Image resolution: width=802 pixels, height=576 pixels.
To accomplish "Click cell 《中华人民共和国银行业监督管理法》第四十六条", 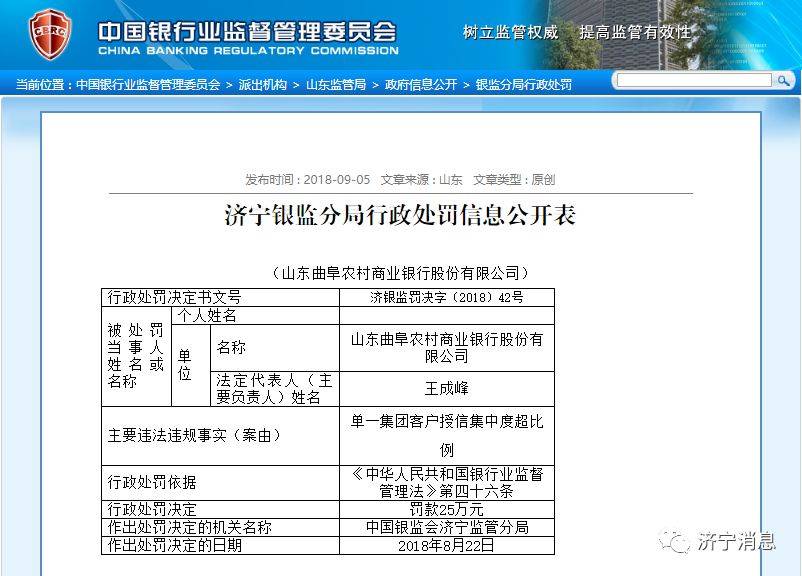I will click(x=447, y=482).
